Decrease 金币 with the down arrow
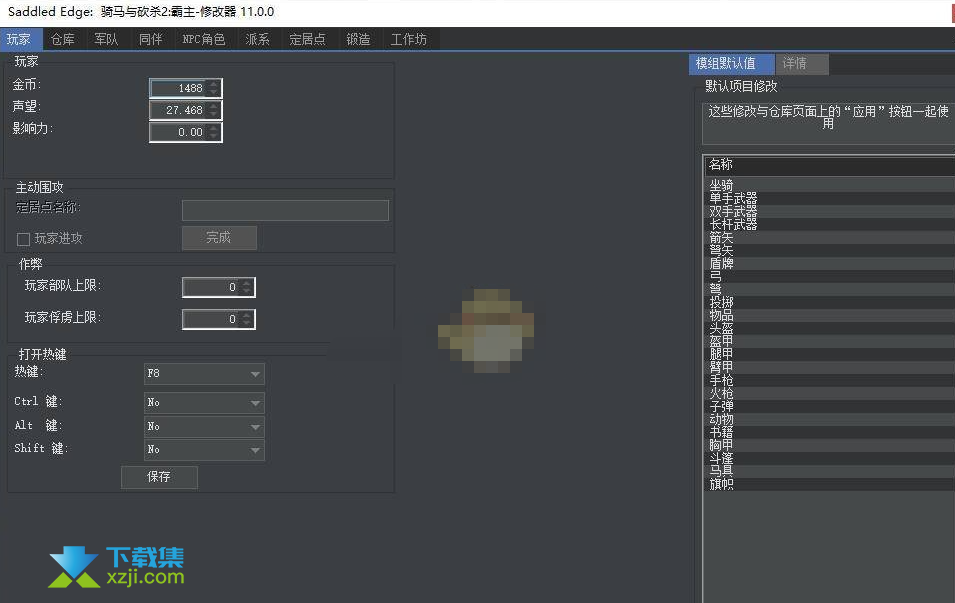The width and height of the screenshot is (955, 603). point(213,93)
